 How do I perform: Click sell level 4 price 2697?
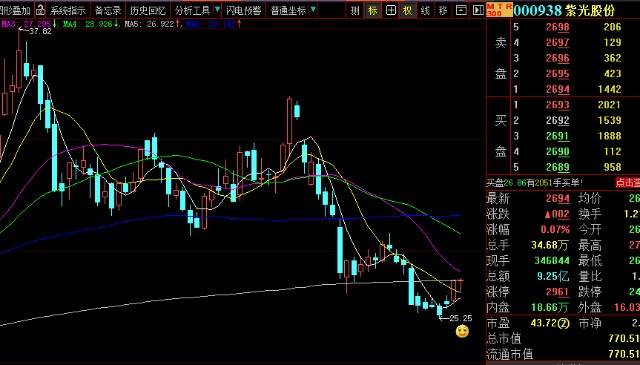(x=558, y=42)
